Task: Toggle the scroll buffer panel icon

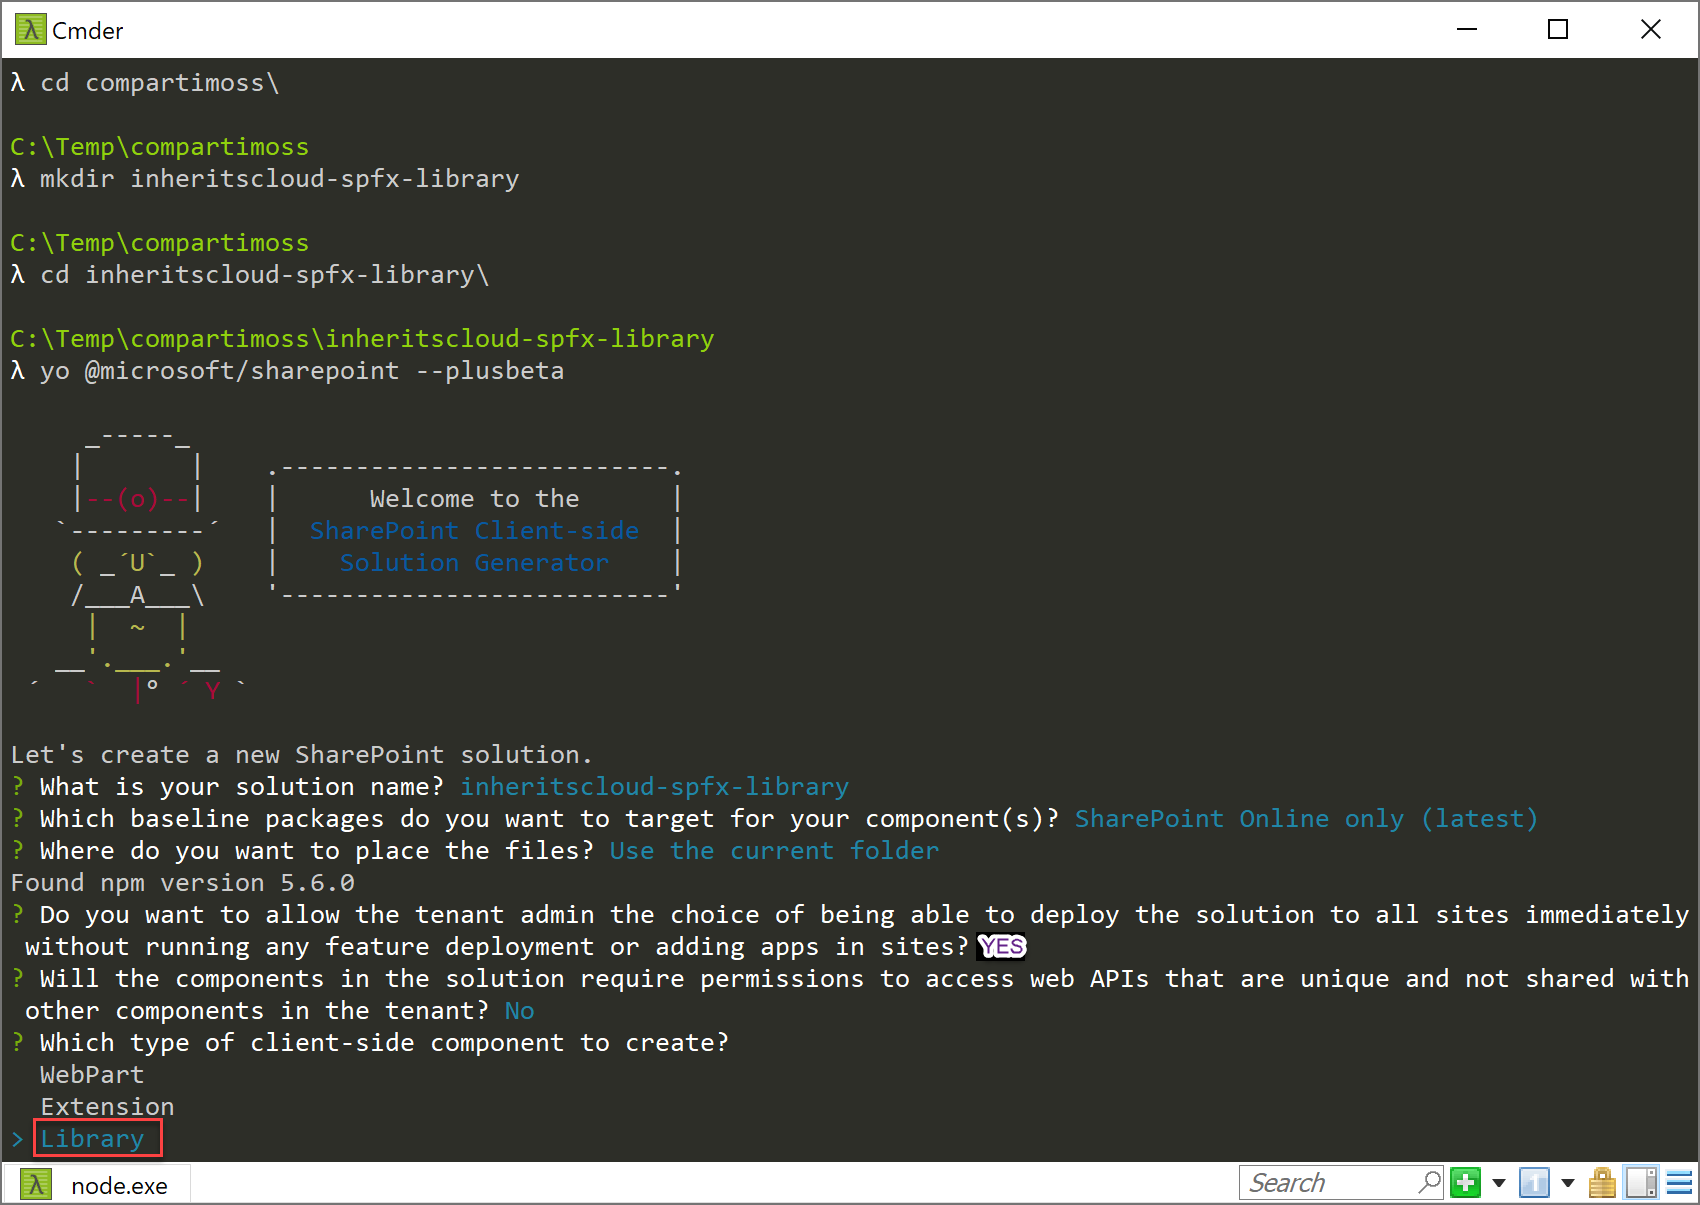Action: tap(1641, 1183)
